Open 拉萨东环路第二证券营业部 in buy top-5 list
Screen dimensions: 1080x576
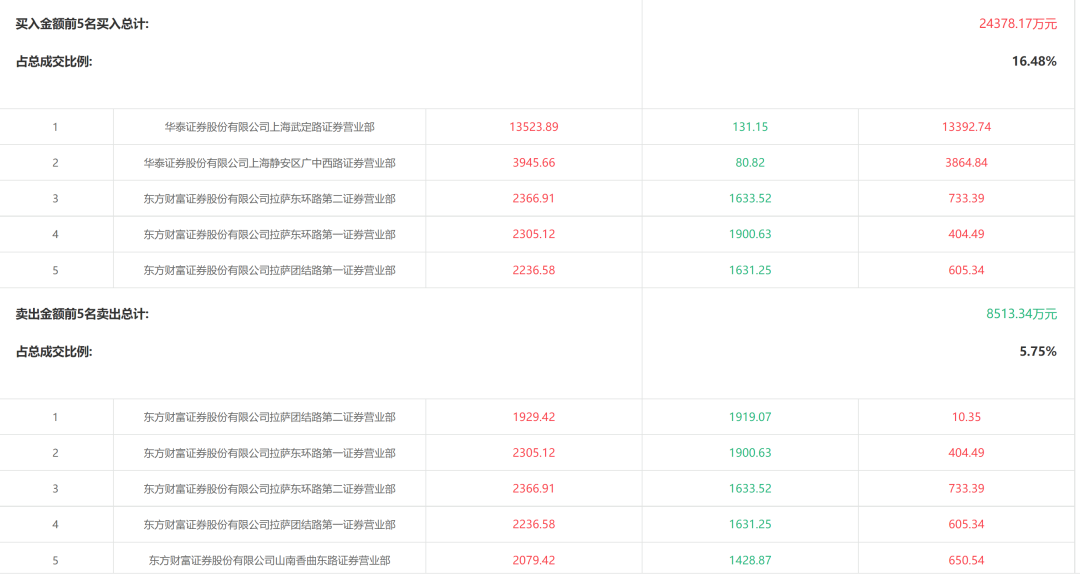(x=269, y=198)
